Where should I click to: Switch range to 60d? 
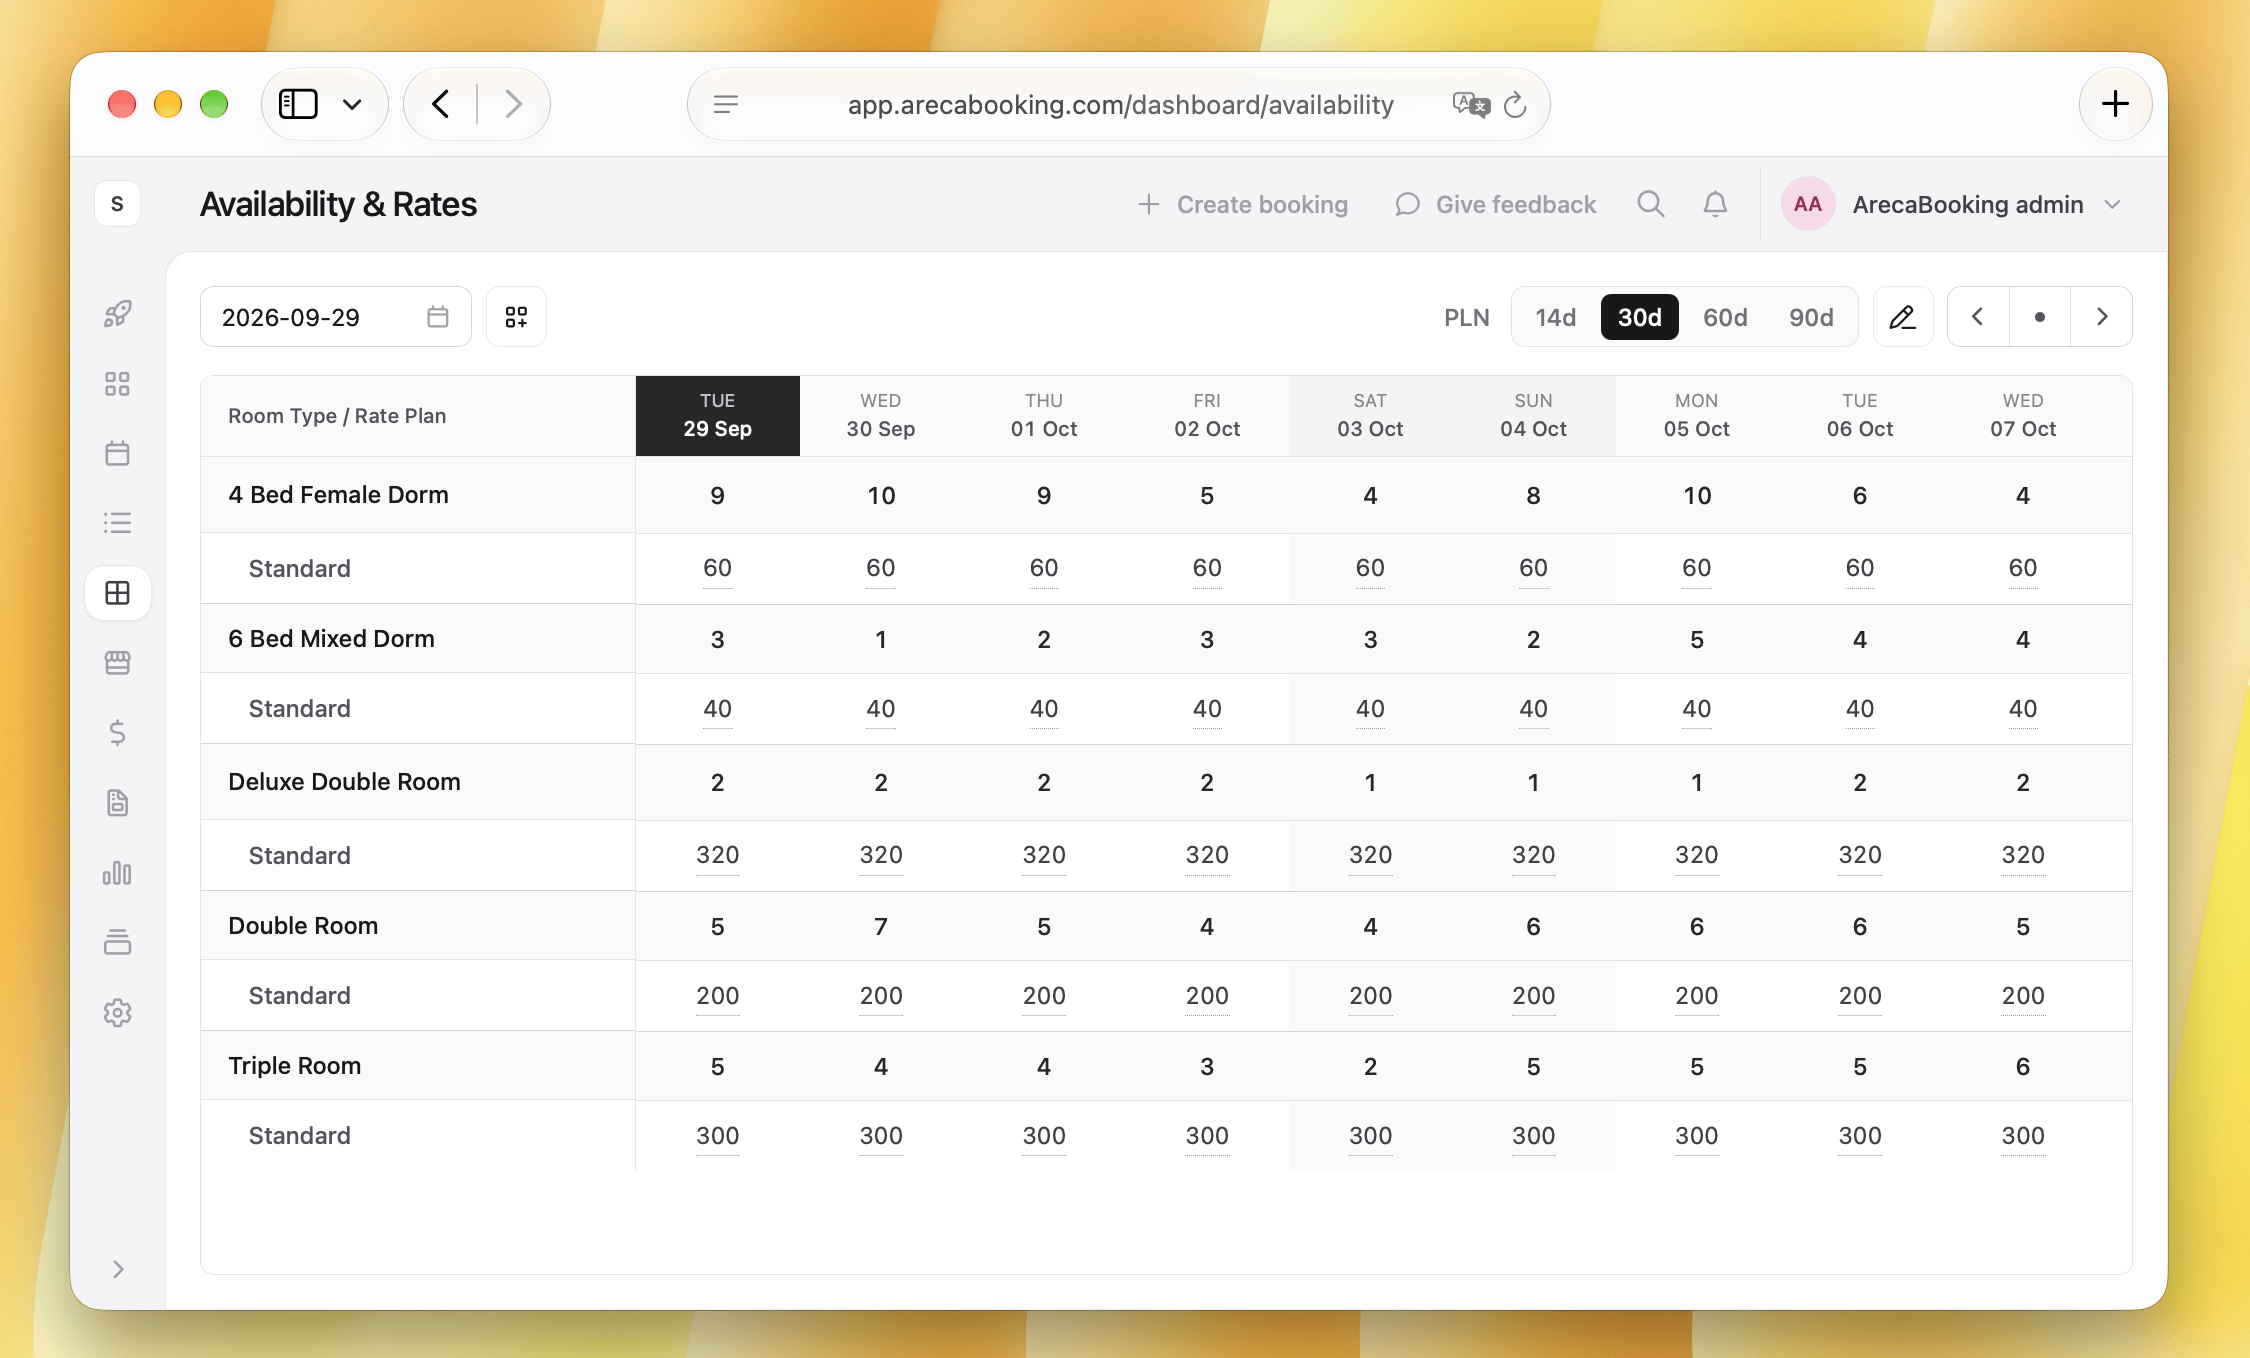click(1726, 317)
